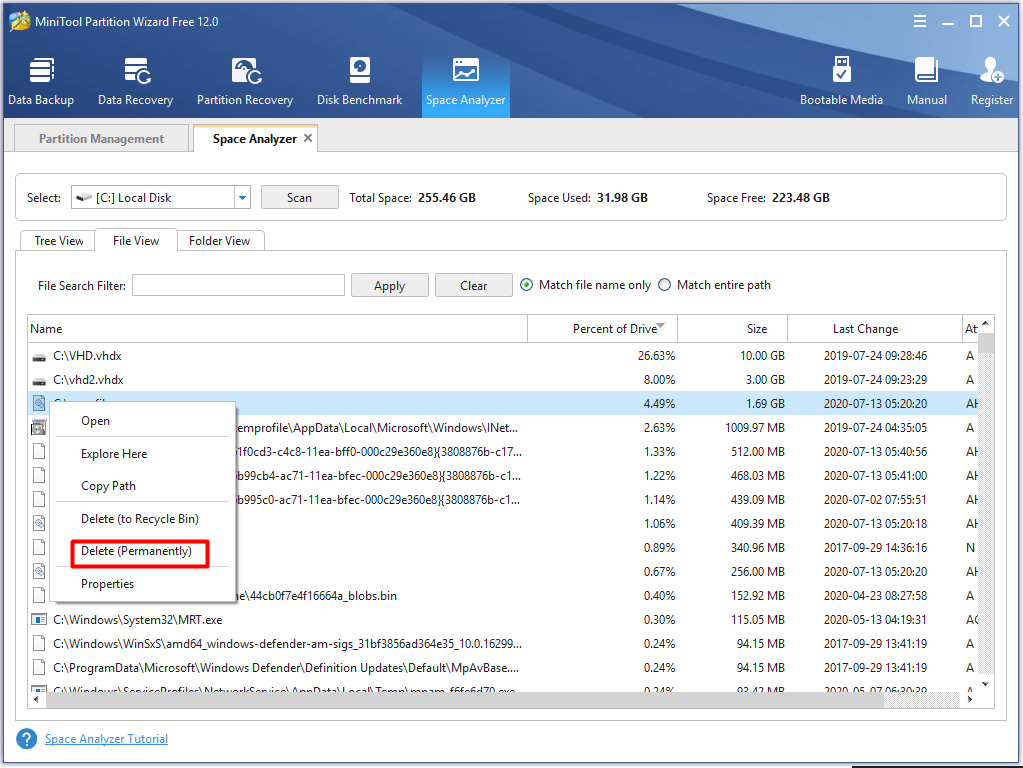The height and width of the screenshot is (768, 1023).
Task: Launch the Data Recovery tool
Action: pyautogui.click(x=136, y=82)
